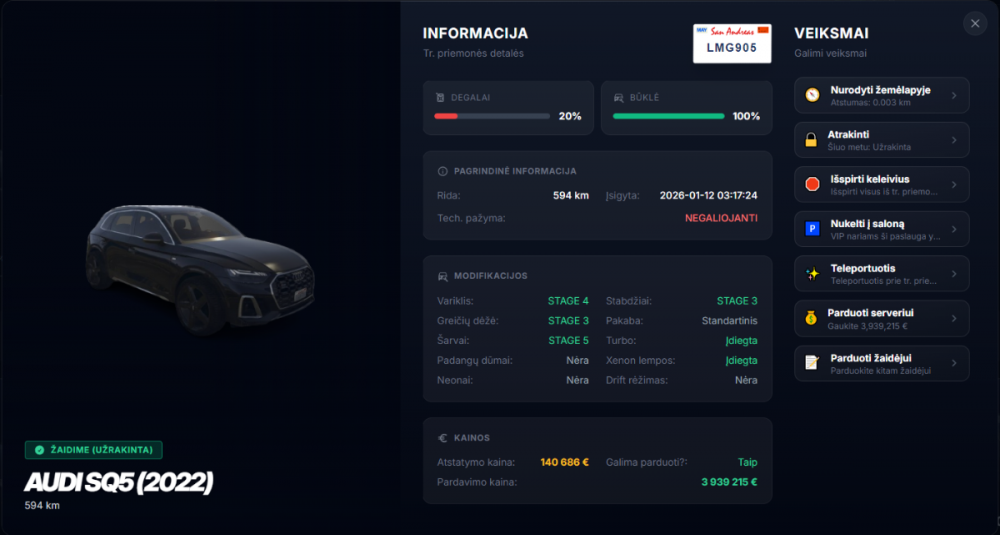The height and width of the screenshot is (535, 1000).
Task: Click the red stop icon for Išspirti keleivius
Action: tap(812, 184)
